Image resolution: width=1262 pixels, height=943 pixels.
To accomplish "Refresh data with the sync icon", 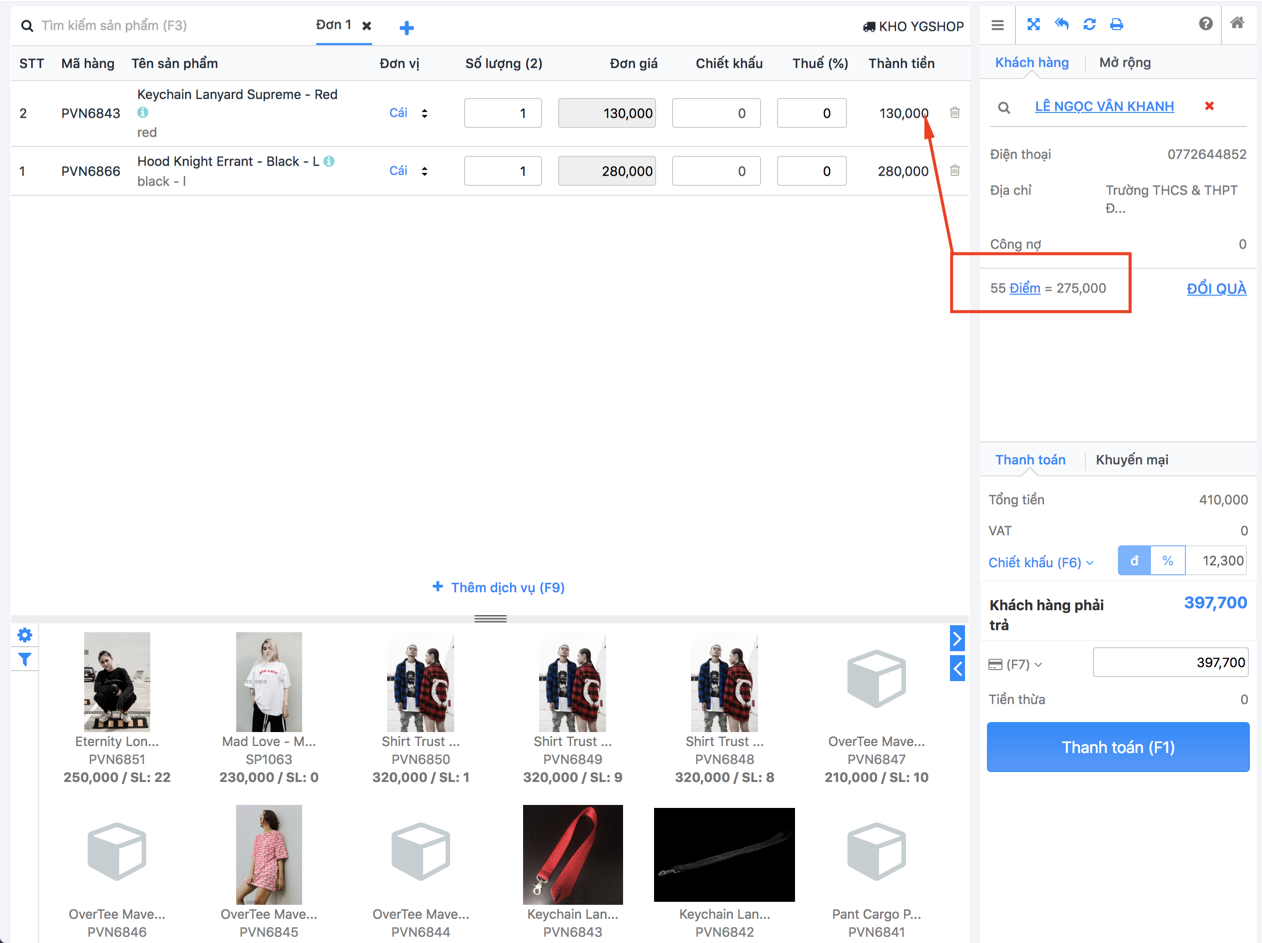I will pos(1089,24).
